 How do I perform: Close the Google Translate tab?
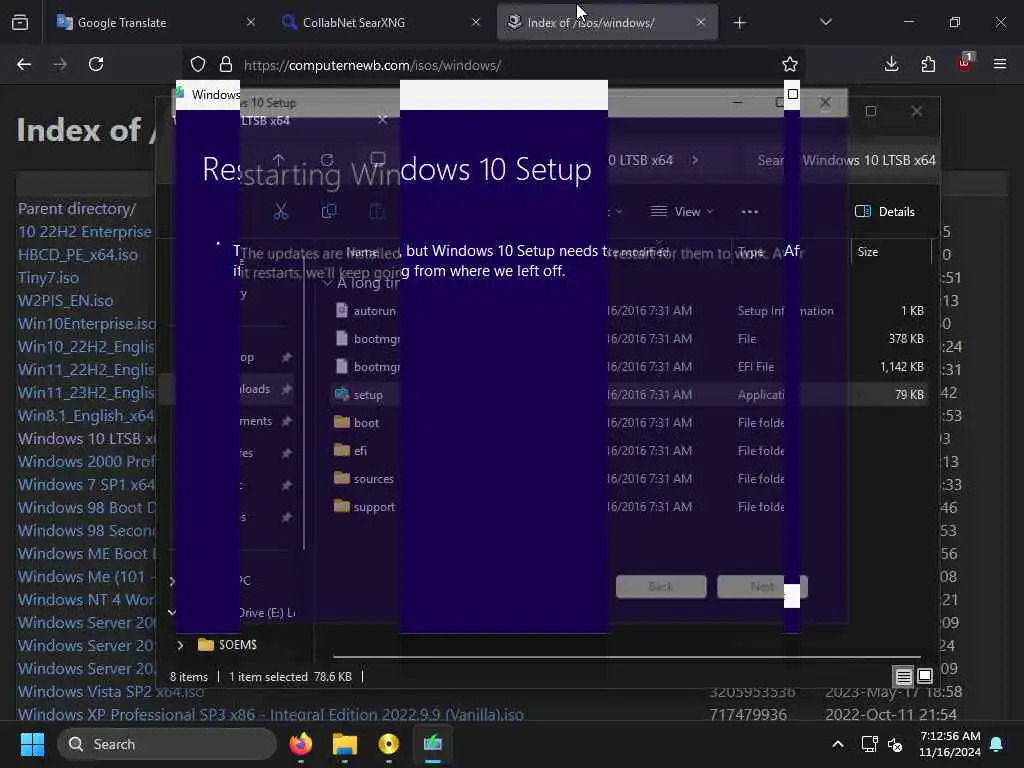(x=251, y=23)
